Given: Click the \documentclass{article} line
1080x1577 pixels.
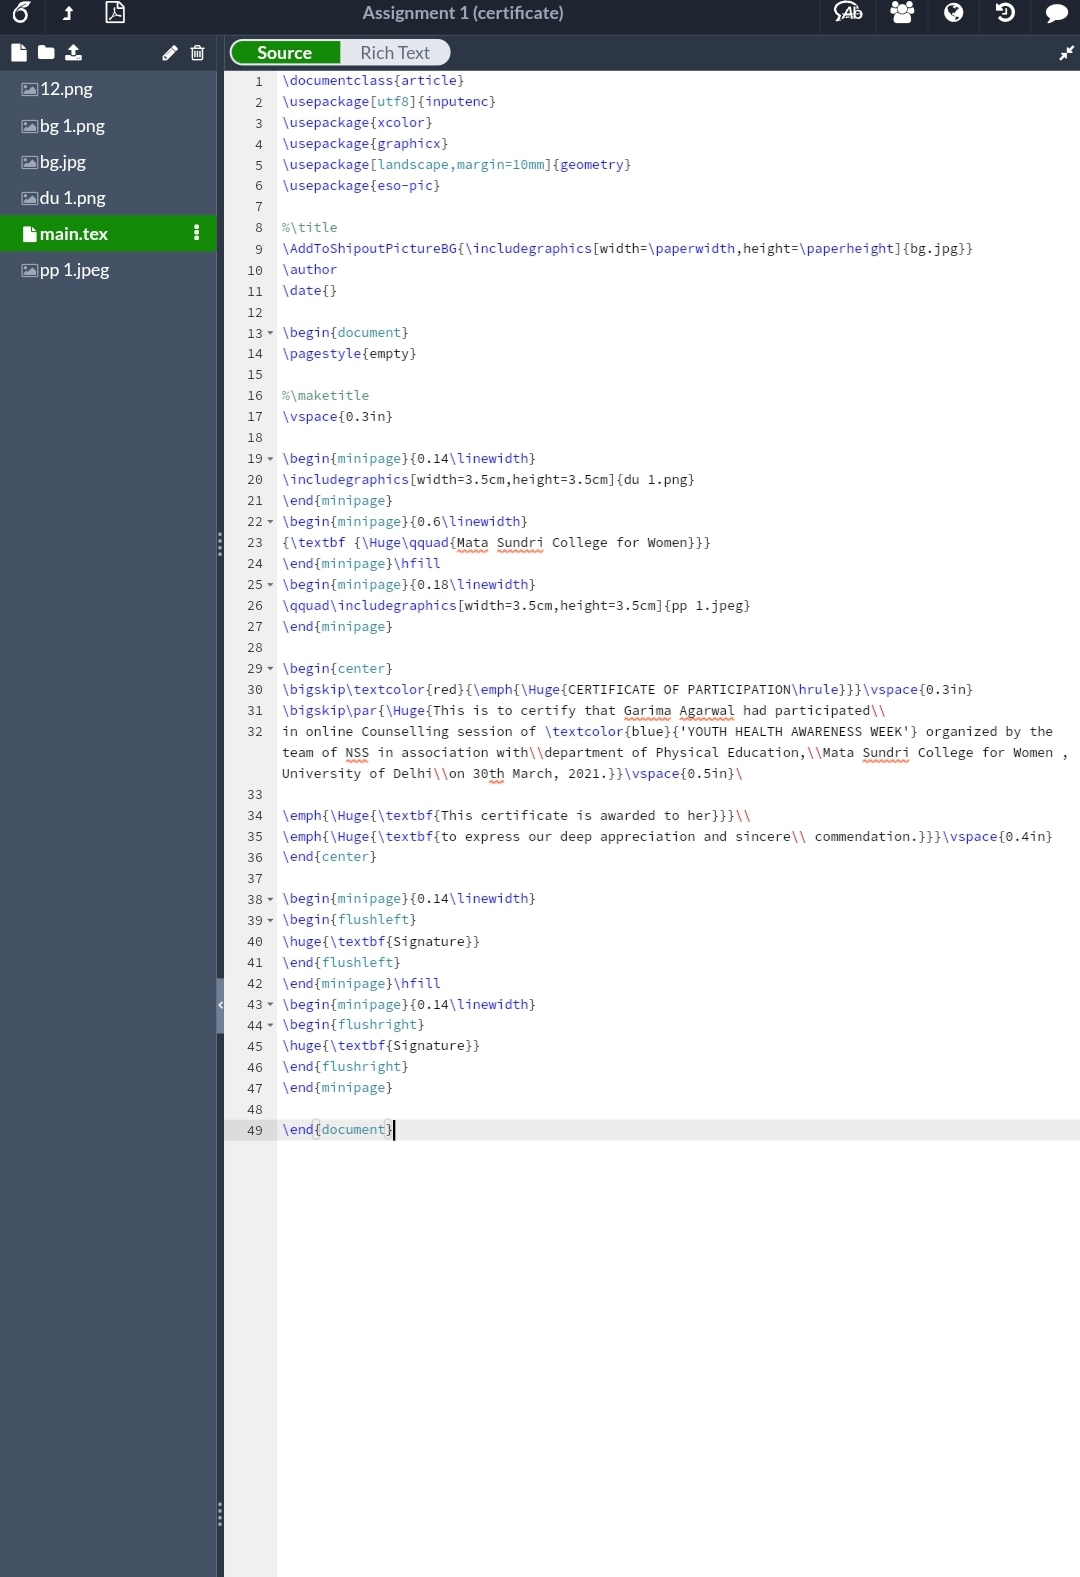Looking at the screenshot, I should [373, 80].
